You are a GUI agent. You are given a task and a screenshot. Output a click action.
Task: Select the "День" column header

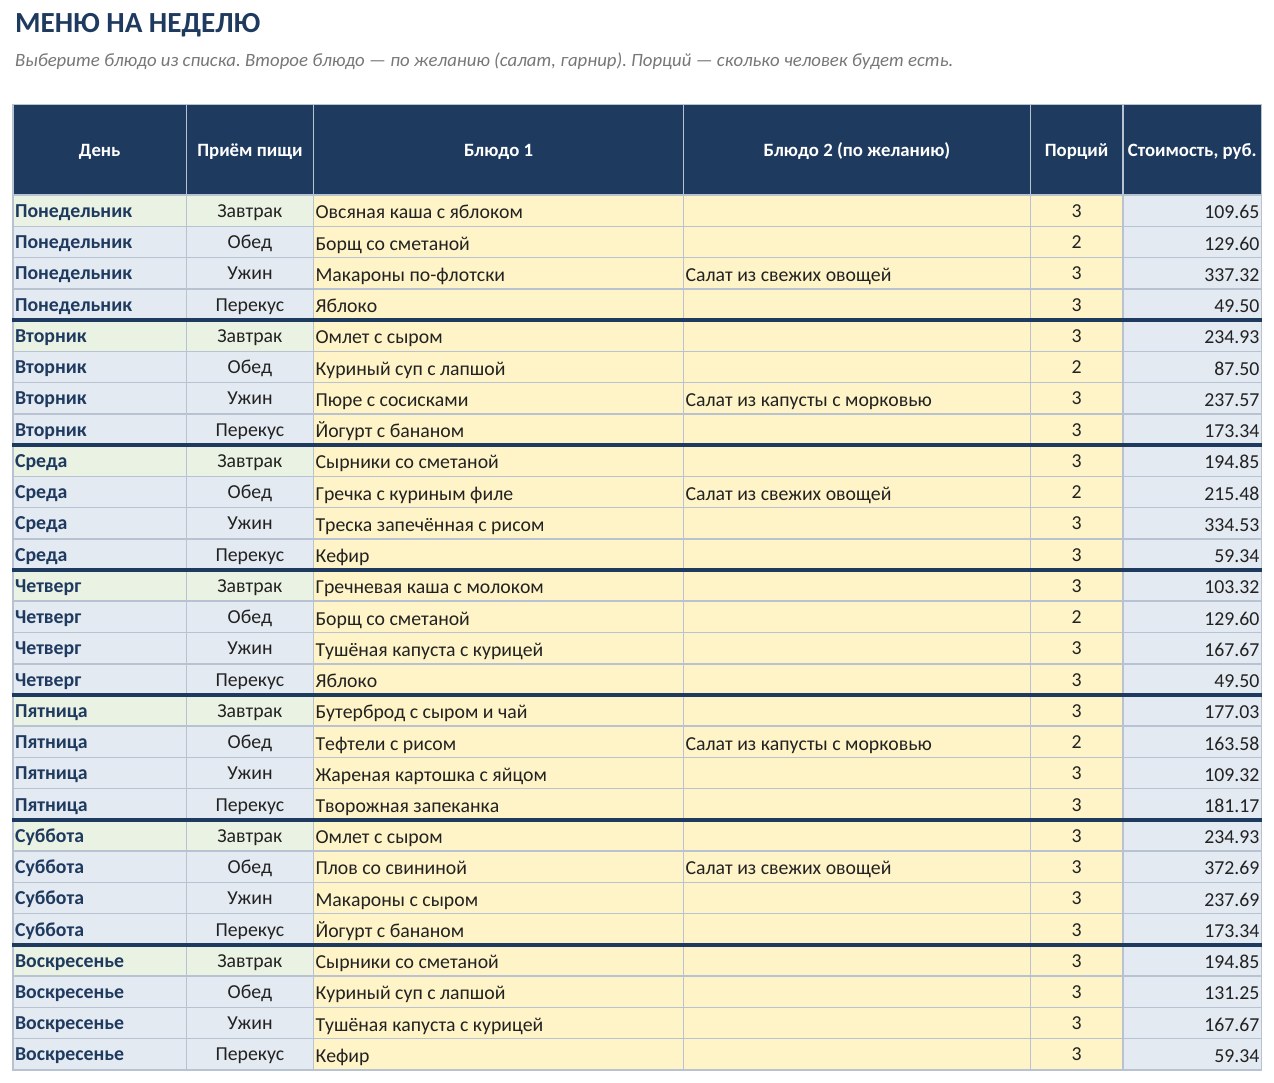pos(100,150)
